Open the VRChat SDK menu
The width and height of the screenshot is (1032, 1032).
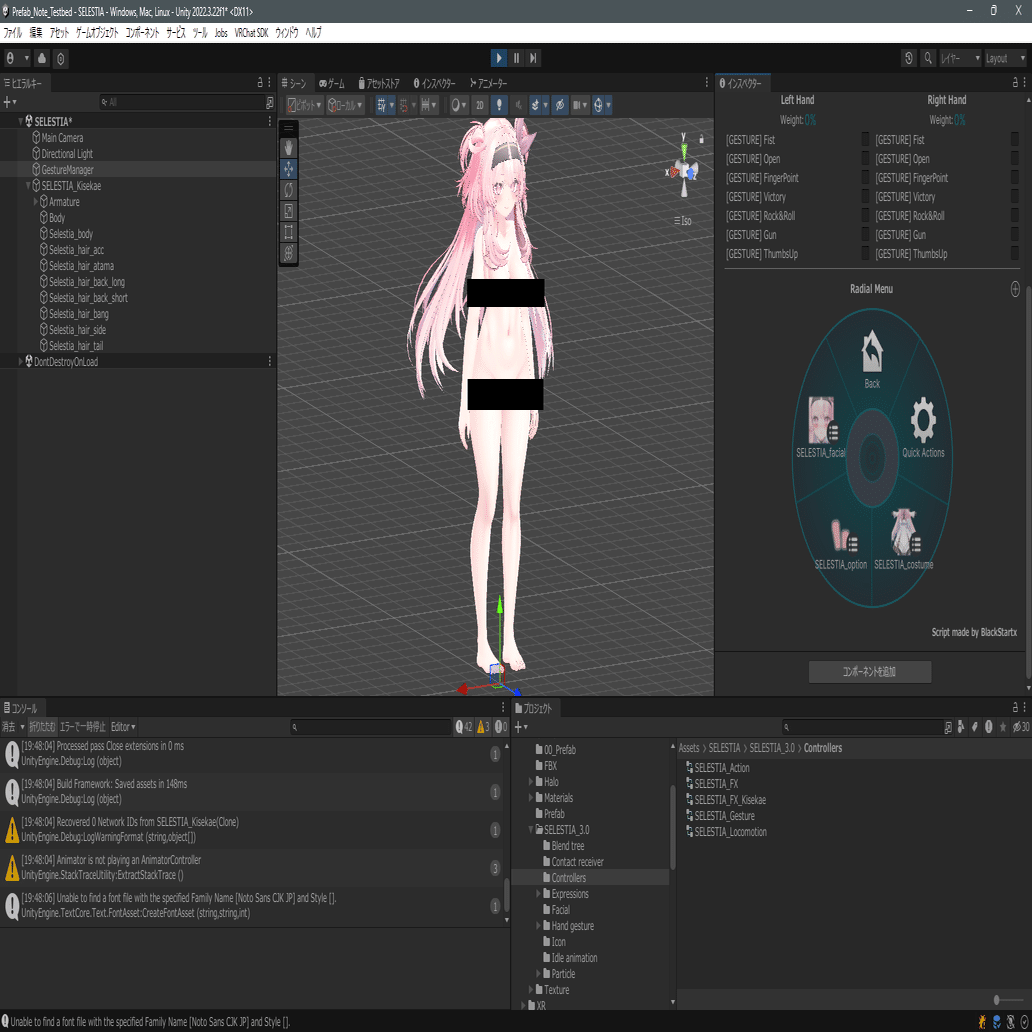pyautogui.click(x=251, y=32)
